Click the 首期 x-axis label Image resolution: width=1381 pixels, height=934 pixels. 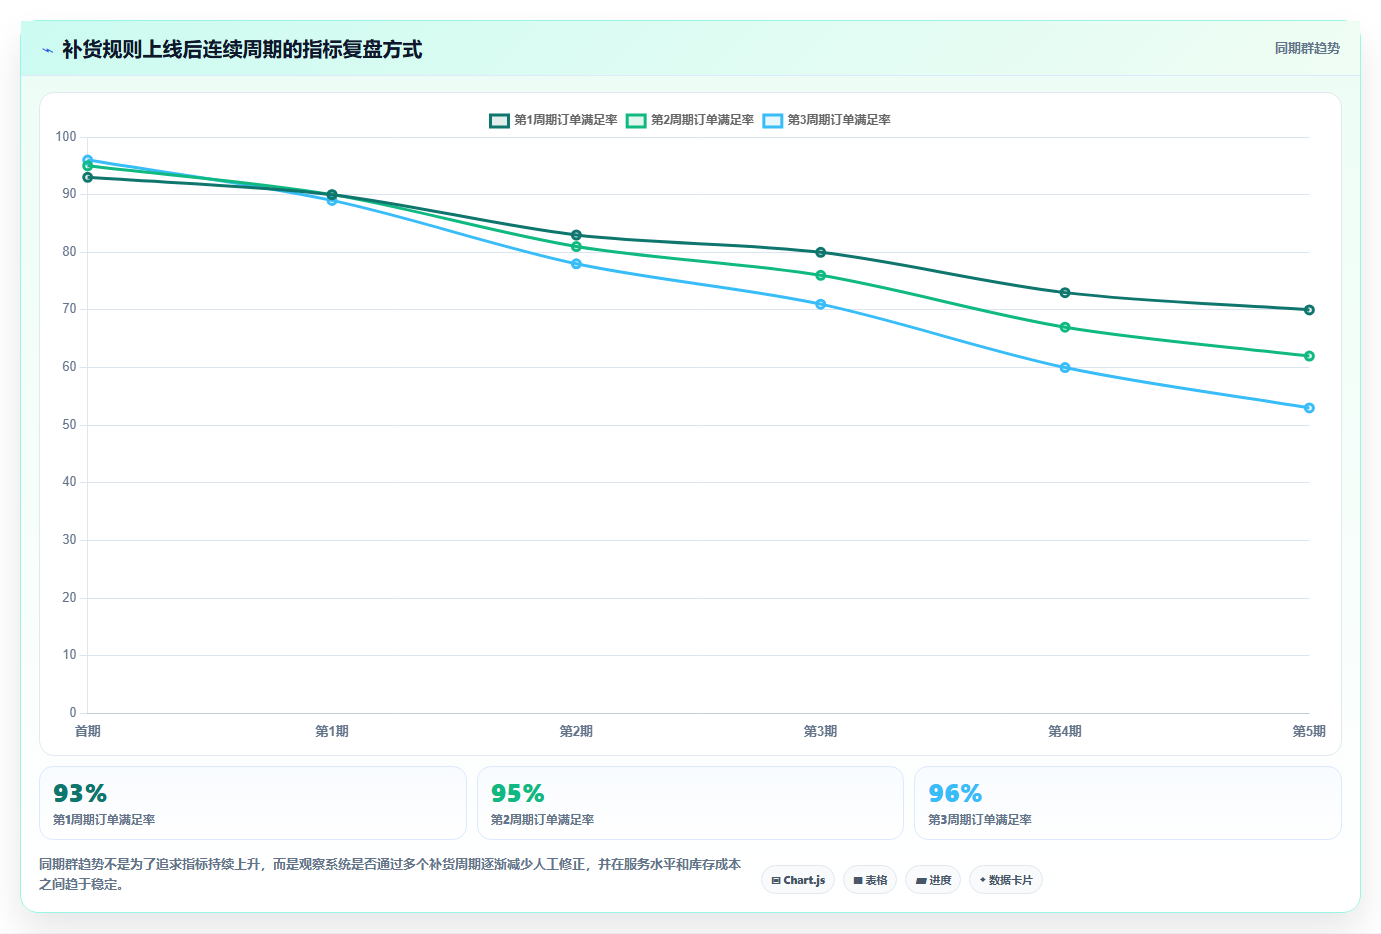coord(88,731)
